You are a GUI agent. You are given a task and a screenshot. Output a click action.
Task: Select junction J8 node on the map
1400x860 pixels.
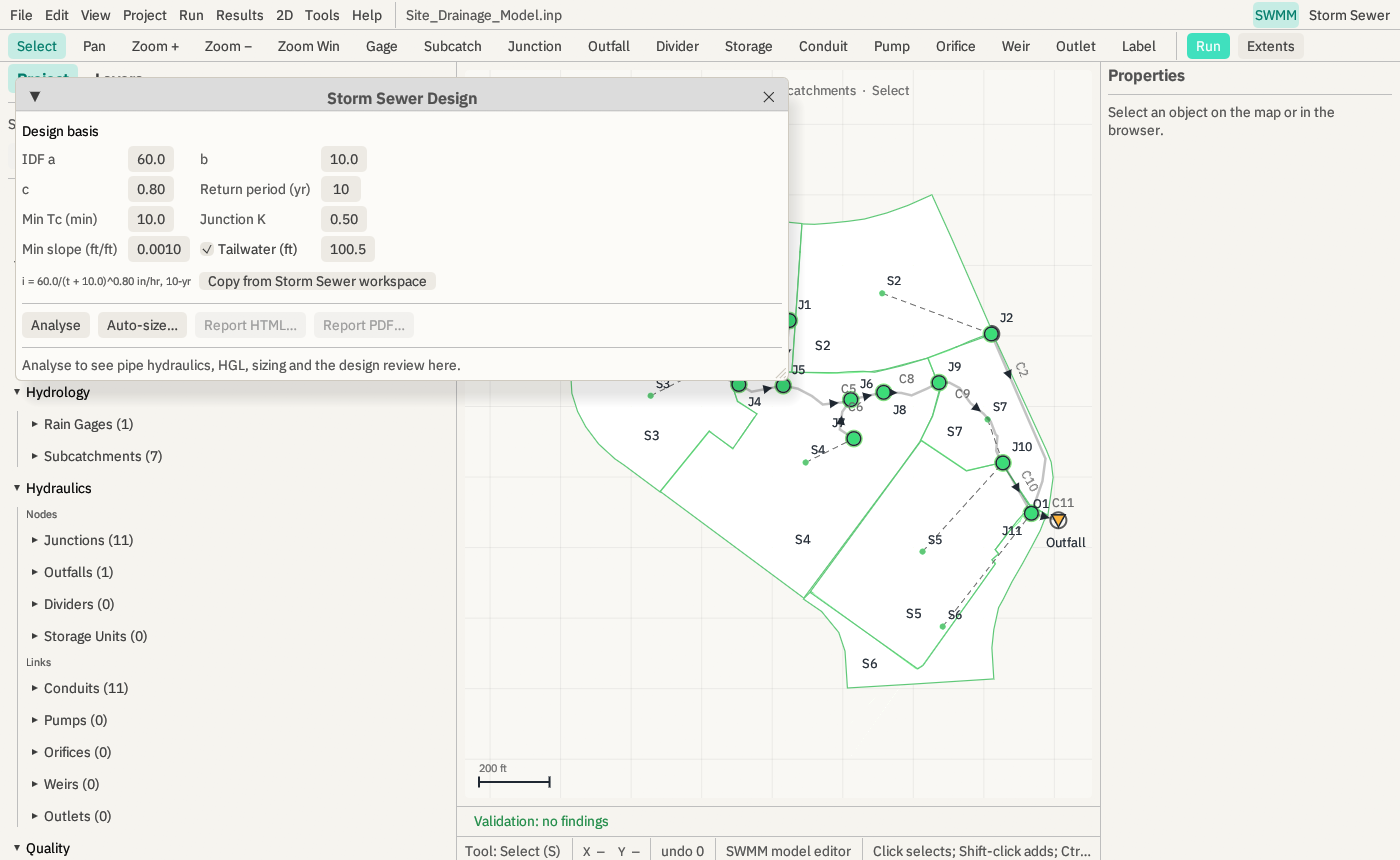[x=883, y=392]
